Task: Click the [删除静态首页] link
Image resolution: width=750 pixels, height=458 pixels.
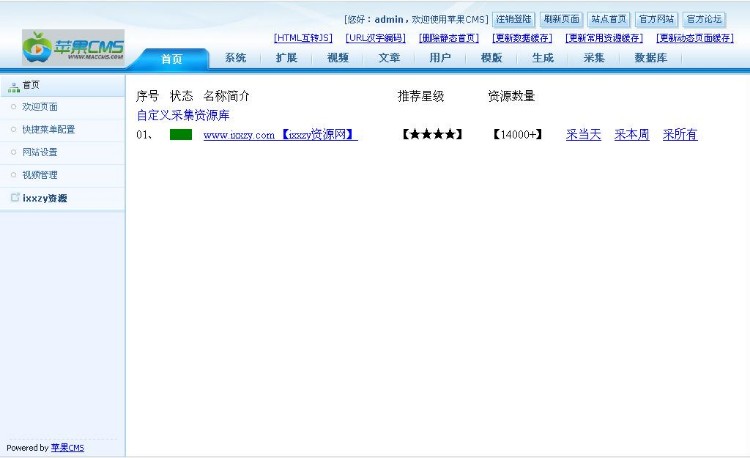Action: coord(449,38)
